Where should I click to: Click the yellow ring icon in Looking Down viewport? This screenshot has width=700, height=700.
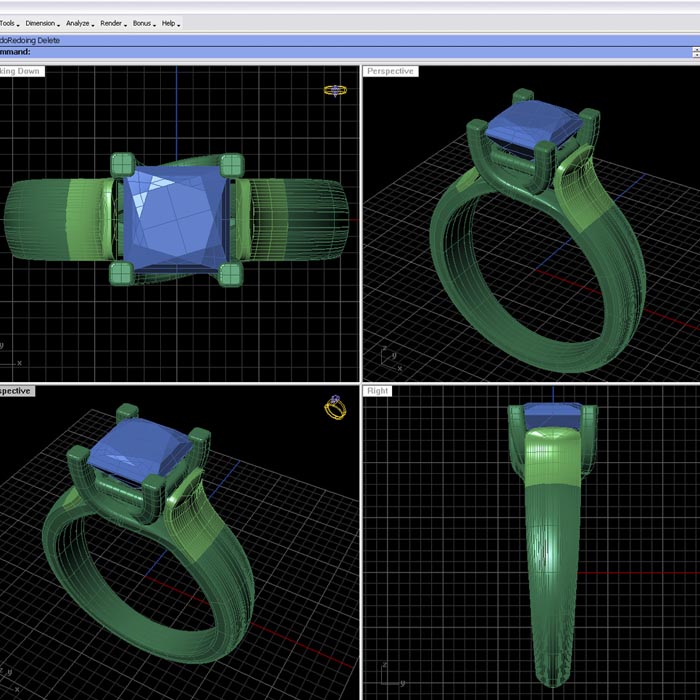click(x=335, y=91)
